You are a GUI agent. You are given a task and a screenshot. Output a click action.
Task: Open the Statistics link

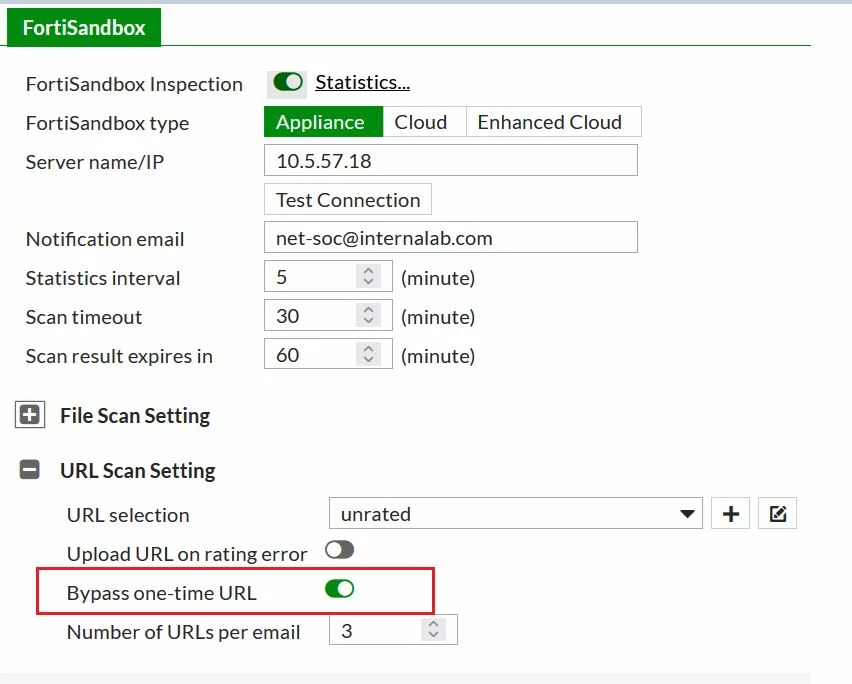coord(362,83)
